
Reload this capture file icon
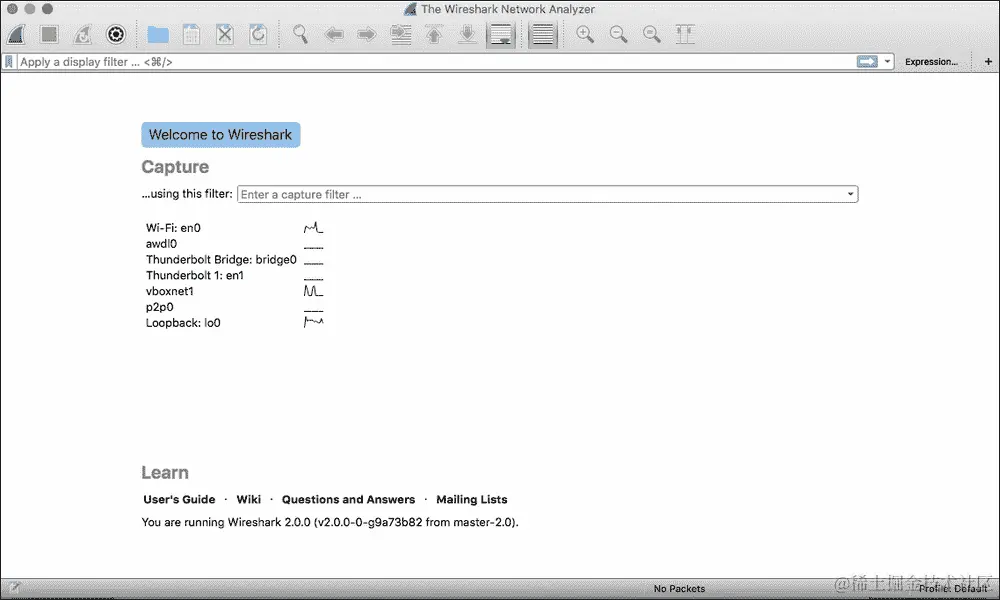pyautogui.click(x=258, y=34)
